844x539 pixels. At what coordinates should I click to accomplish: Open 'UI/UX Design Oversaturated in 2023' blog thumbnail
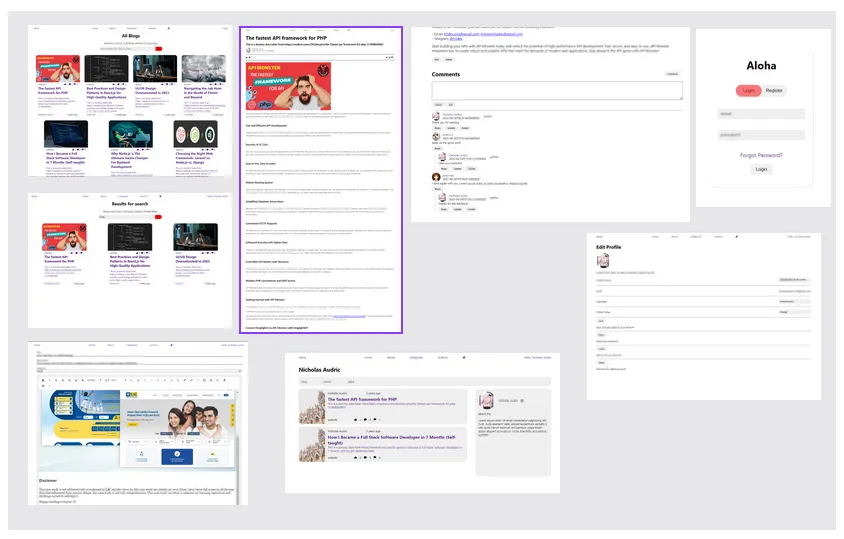point(155,68)
